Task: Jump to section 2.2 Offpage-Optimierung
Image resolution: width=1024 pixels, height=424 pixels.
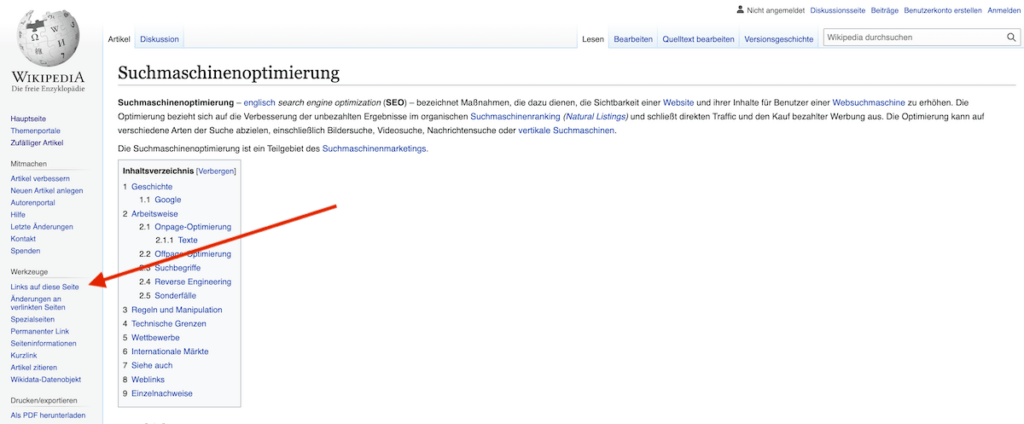Action: tap(193, 253)
